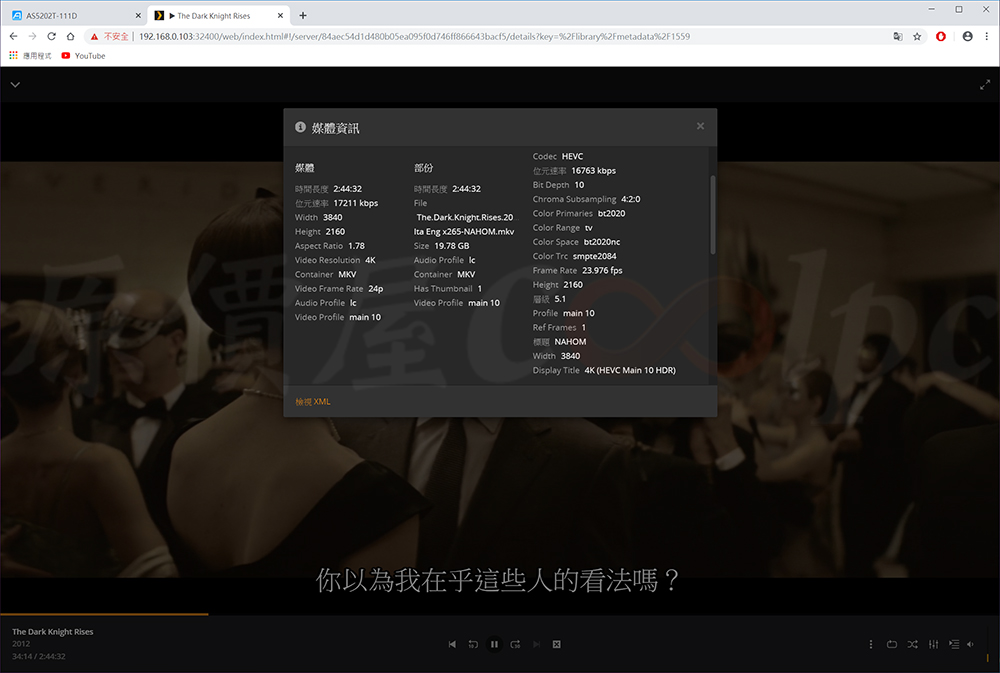Select the bt2020nc Color Space value
The width and height of the screenshot is (1000, 673).
[x=602, y=242]
